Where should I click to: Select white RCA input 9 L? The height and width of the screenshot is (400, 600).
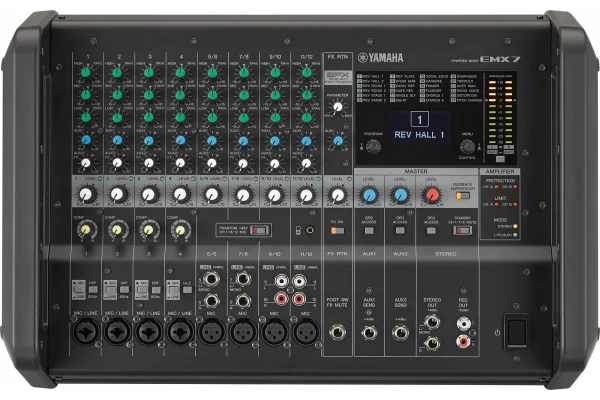click(x=281, y=282)
